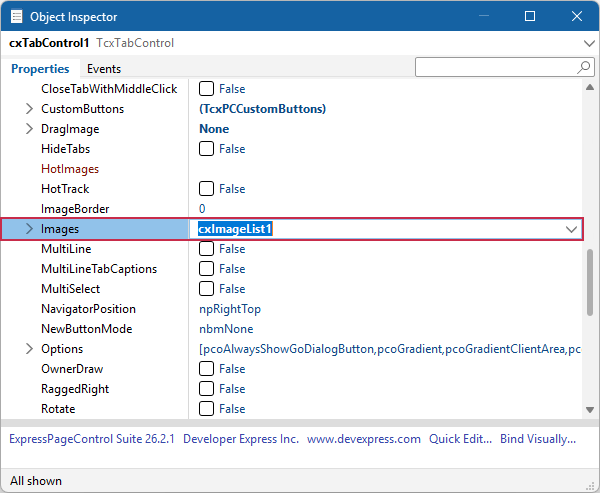Toggle the MultiLine checkbox
The width and height of the screenshot is (600, 493).
point(206,249)
